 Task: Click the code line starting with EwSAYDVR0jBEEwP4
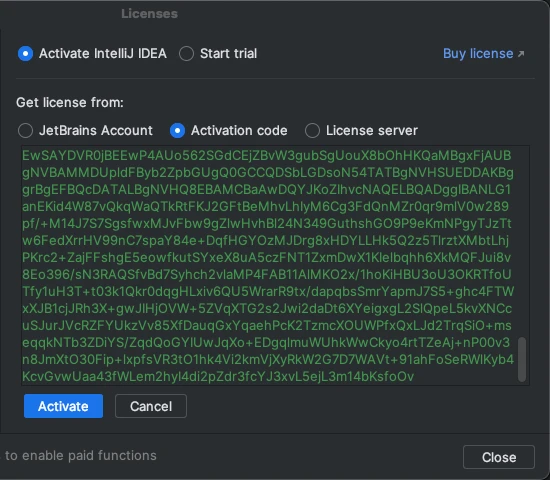pos(267,155)
